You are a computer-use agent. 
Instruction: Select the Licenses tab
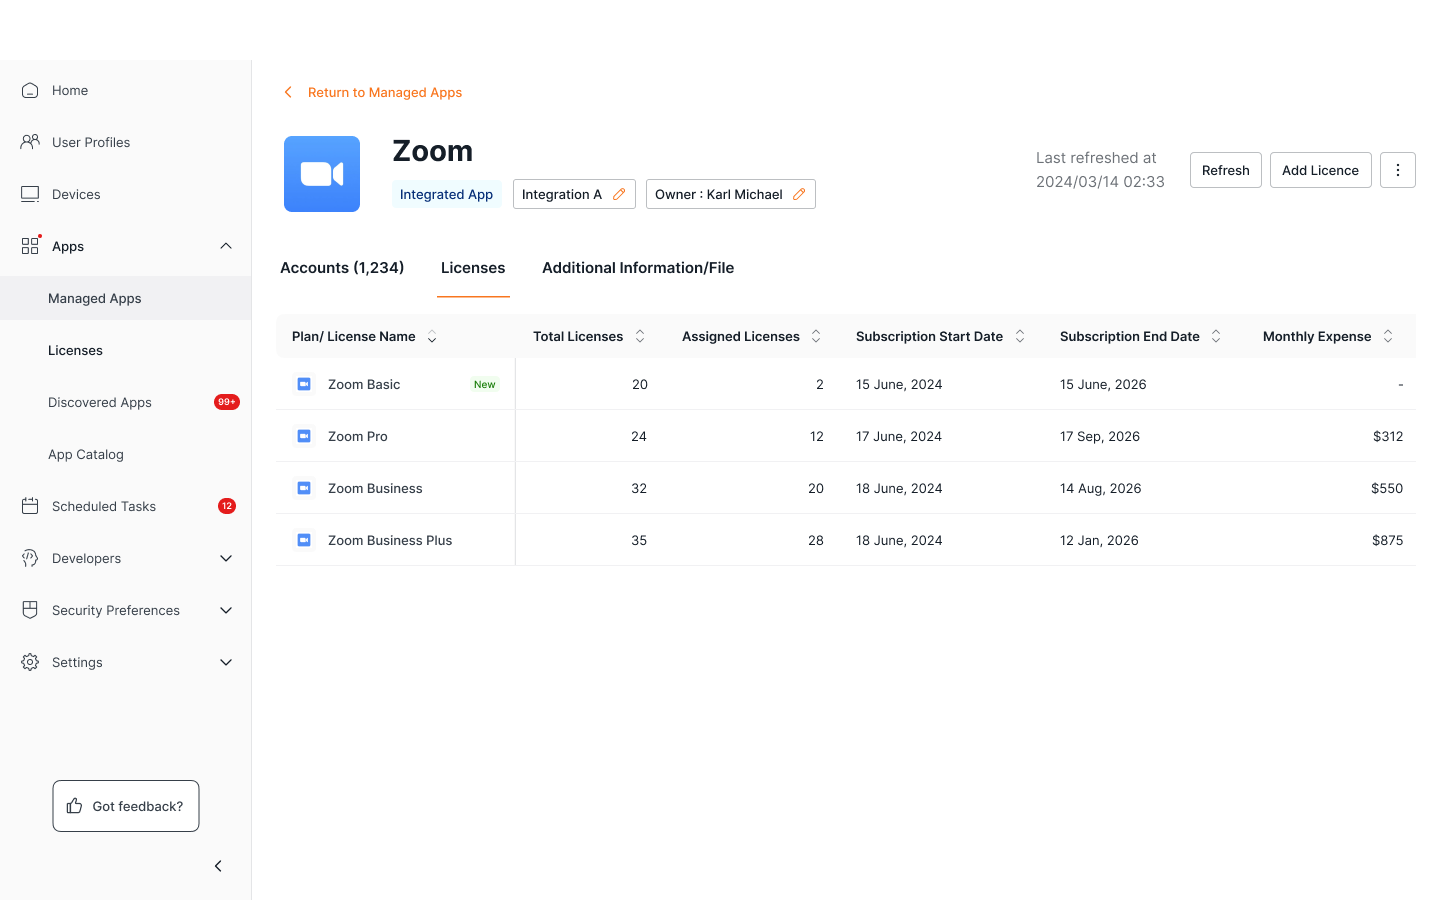473,268
